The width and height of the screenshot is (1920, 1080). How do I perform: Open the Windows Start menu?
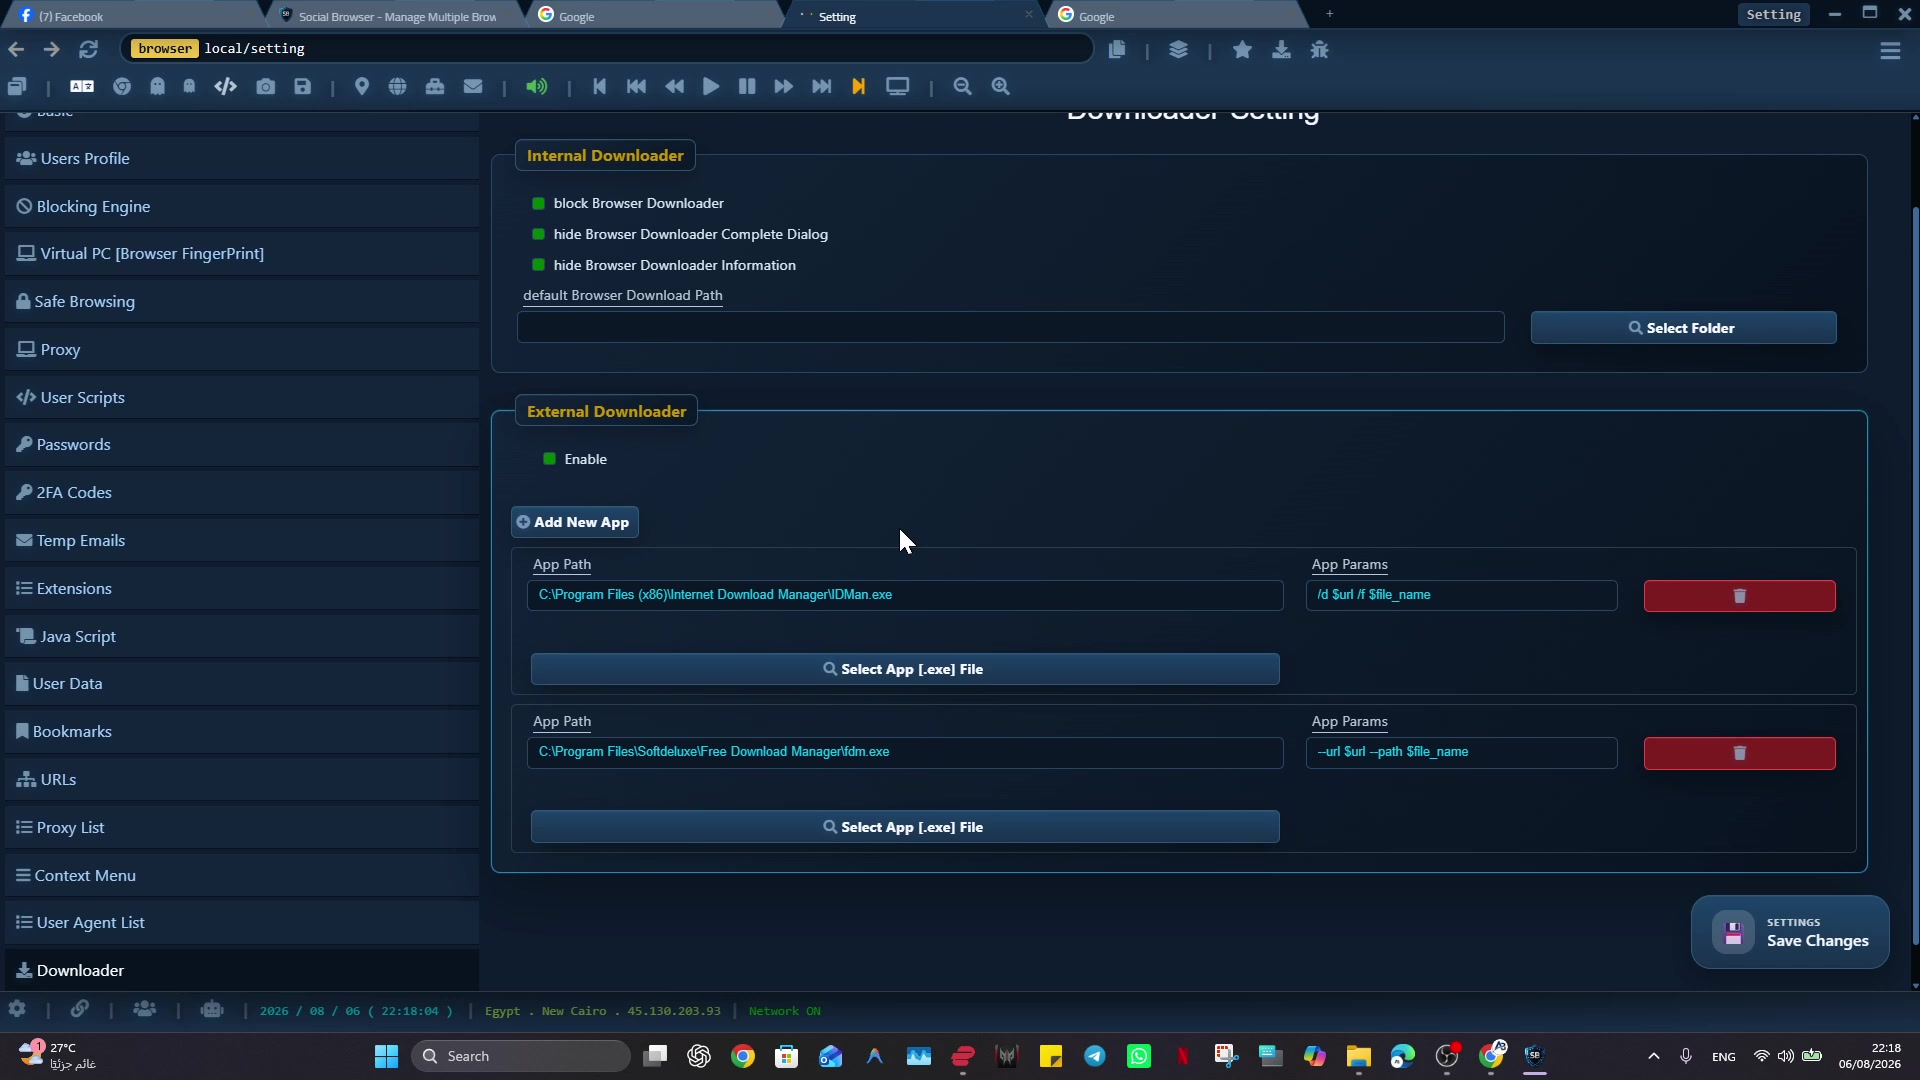[386, 1056]
